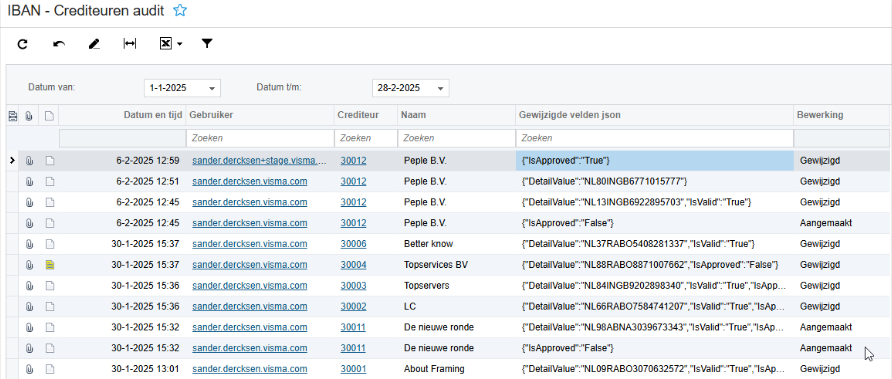892x379 pixels.
Task: Select the Topservers name cell
Action: [x=457, y=286]
